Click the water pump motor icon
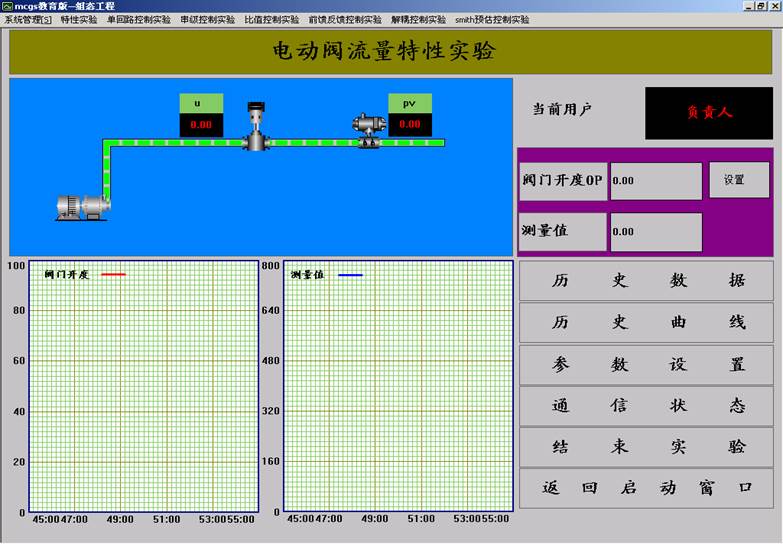The height and width of the screenshot is (544, 783). [x=81, y=205]
